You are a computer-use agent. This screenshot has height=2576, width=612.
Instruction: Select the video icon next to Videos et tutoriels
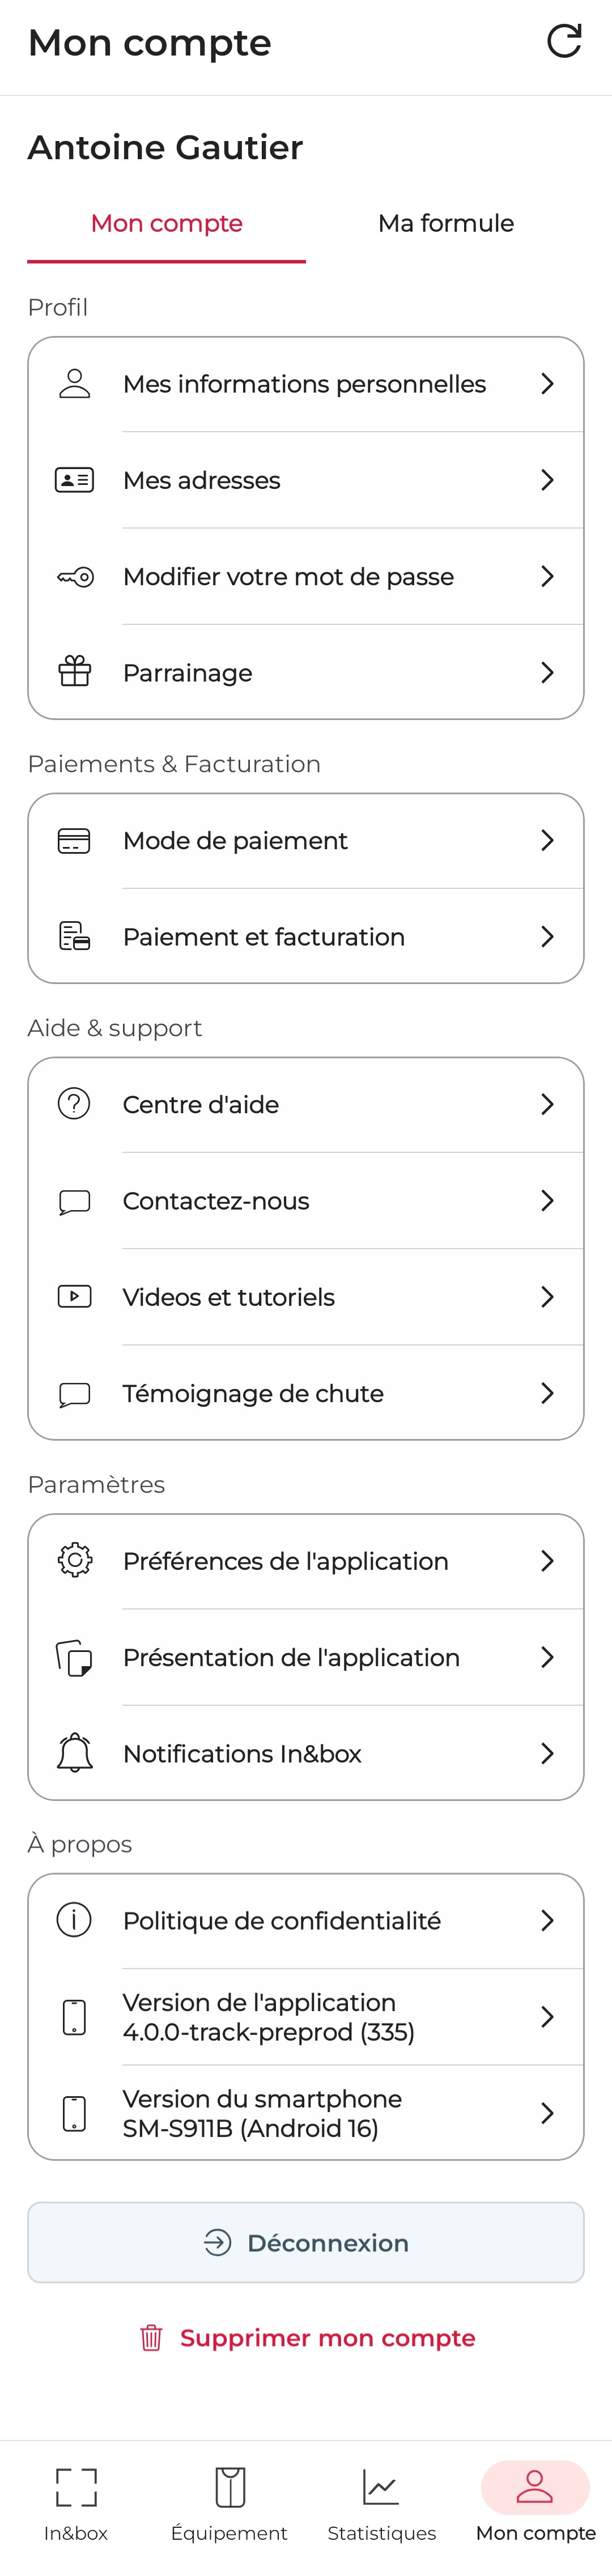pos(73,1297)
